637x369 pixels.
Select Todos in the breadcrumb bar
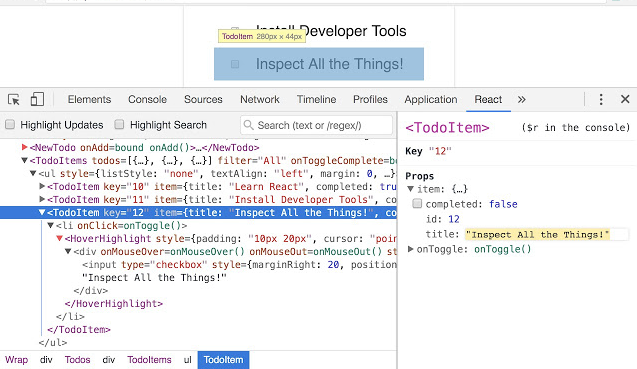(77, 360)
